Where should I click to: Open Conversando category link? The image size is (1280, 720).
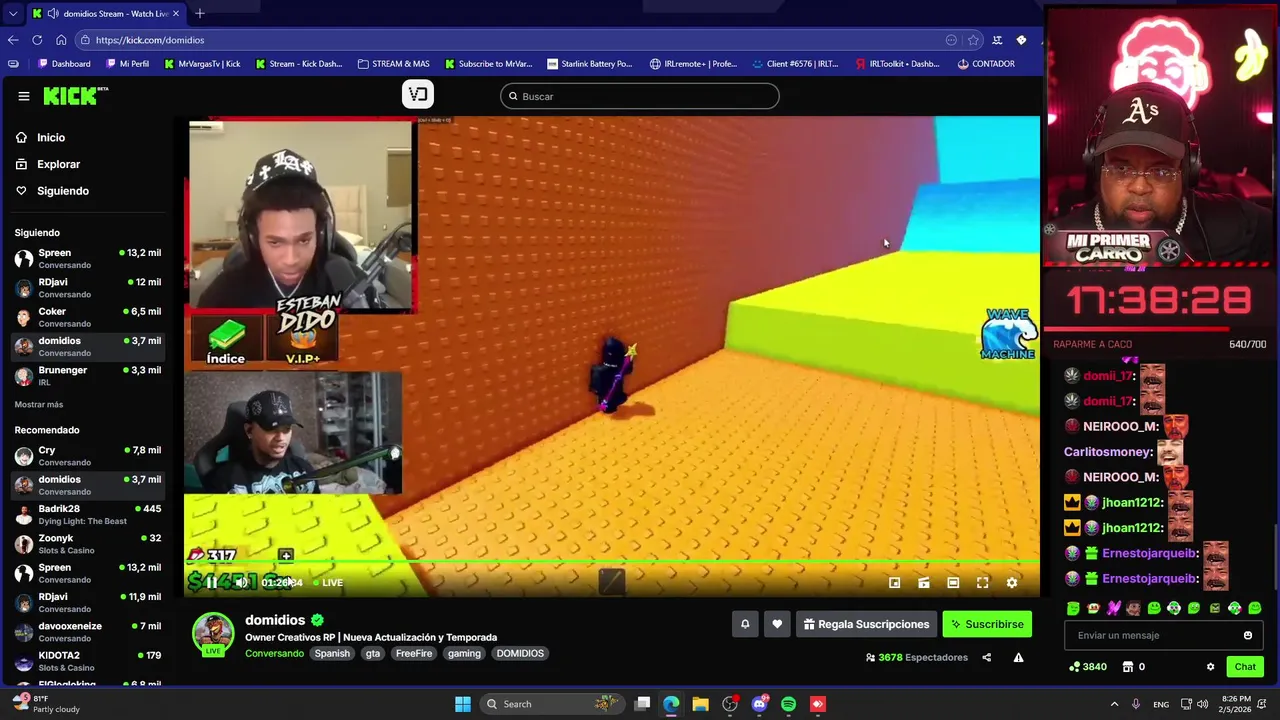click(x=274, y=653)
